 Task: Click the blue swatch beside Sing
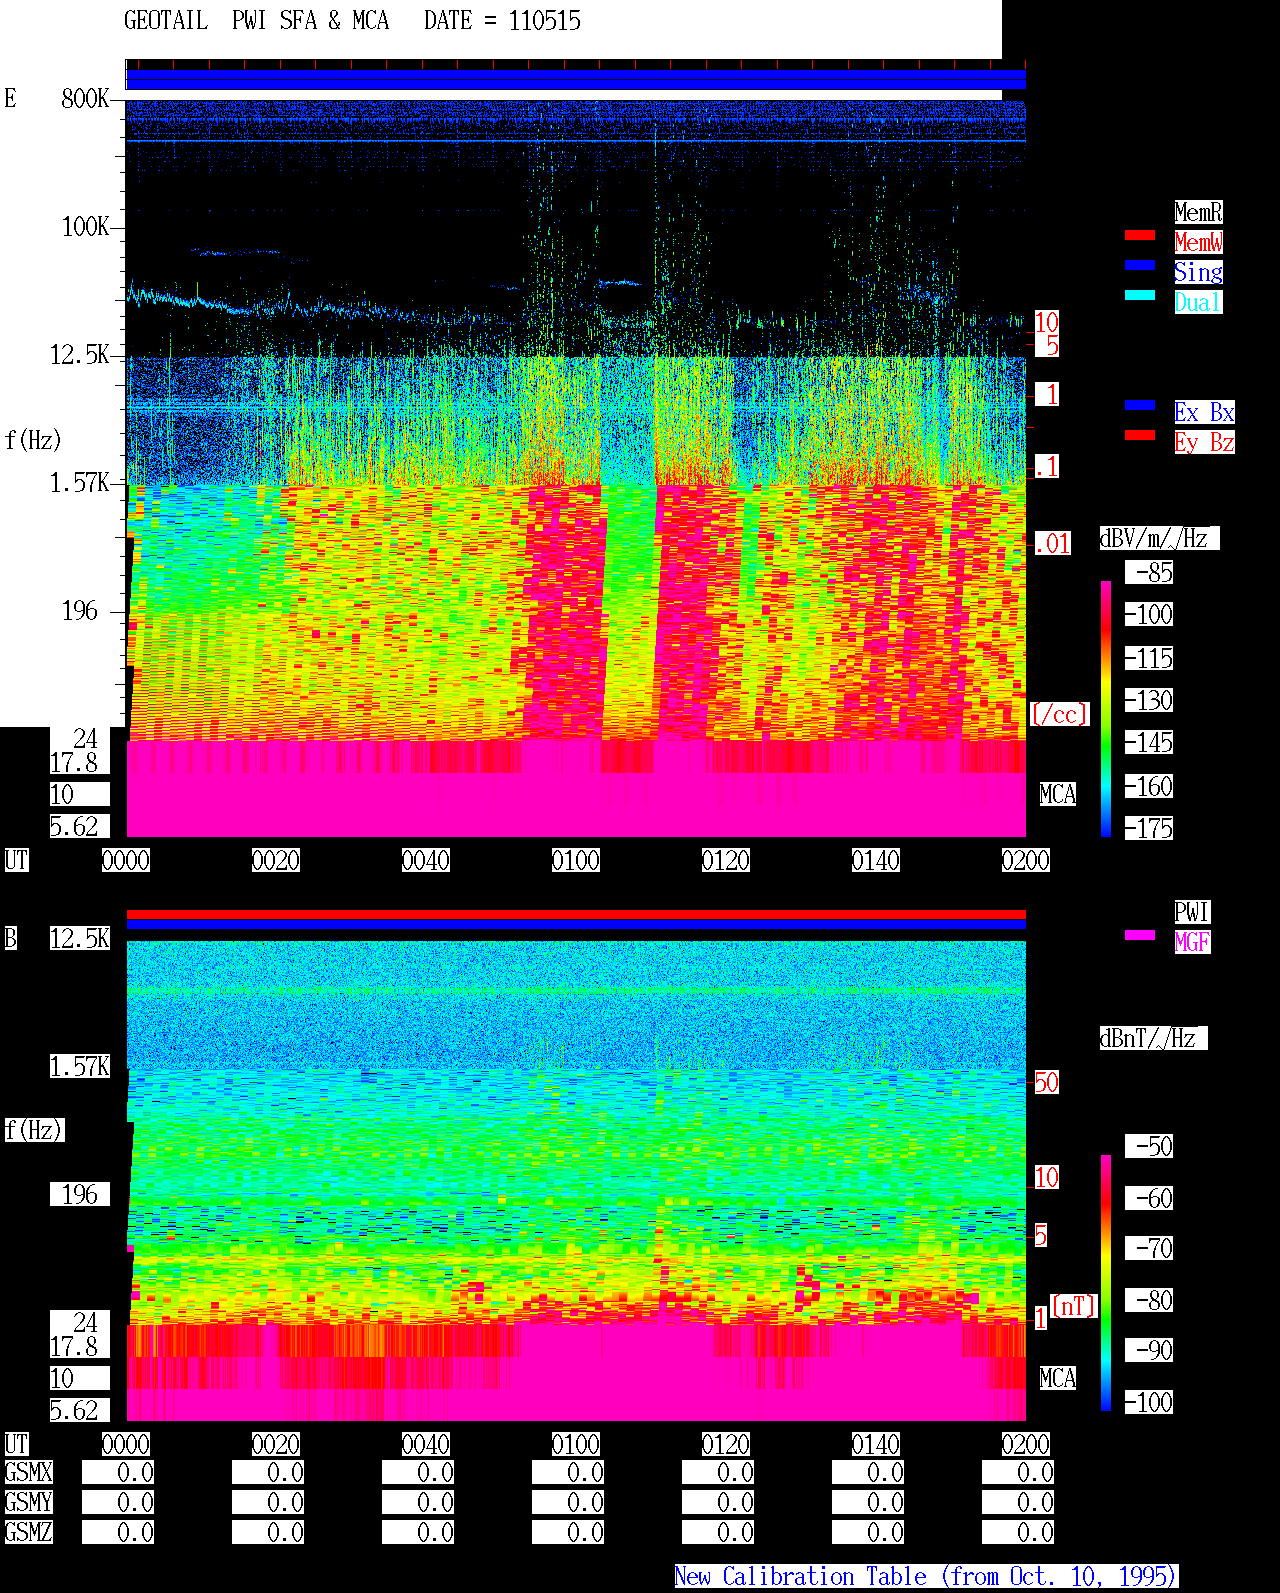click(1140, 265)
